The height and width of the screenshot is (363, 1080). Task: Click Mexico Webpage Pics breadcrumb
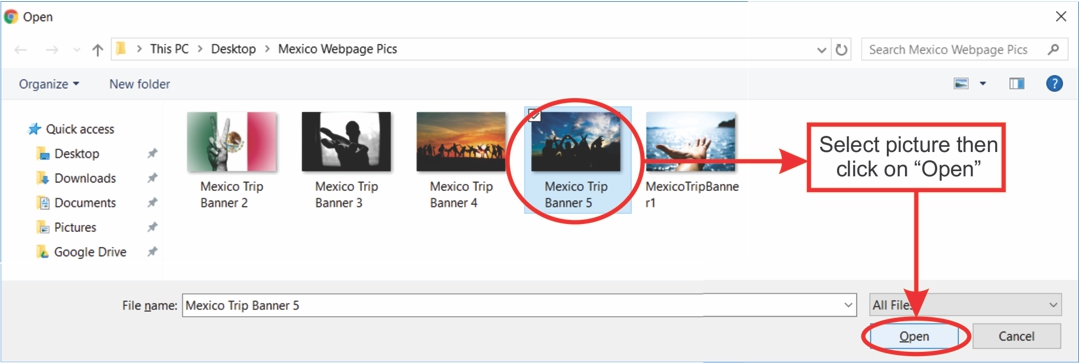coord(338,49)
